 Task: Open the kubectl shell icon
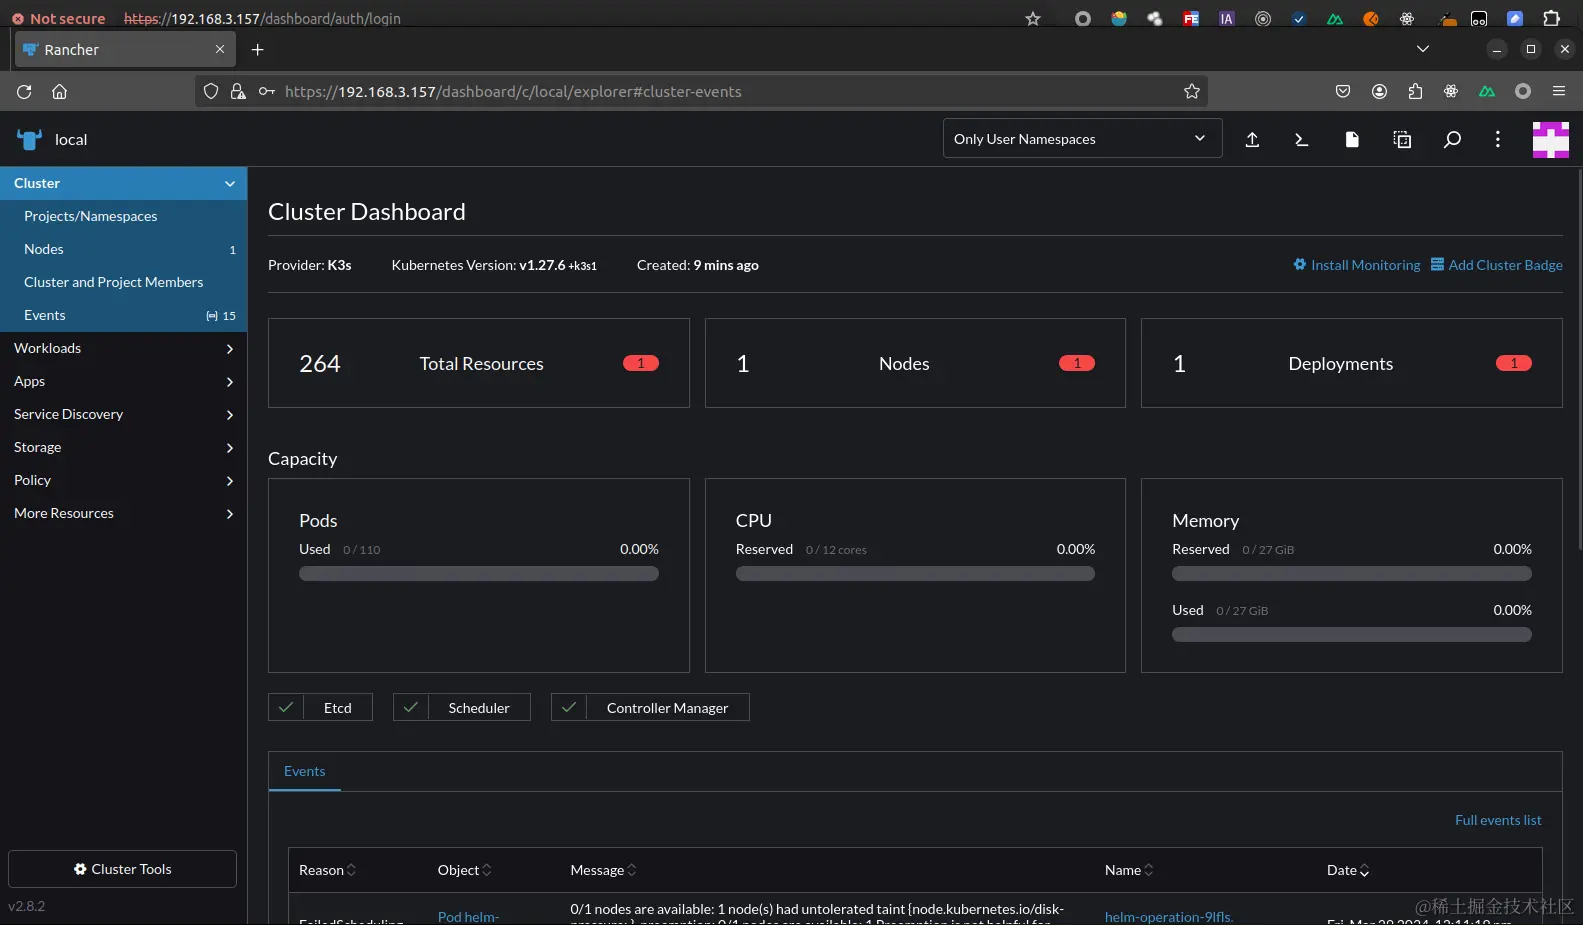pos(1301,139)
